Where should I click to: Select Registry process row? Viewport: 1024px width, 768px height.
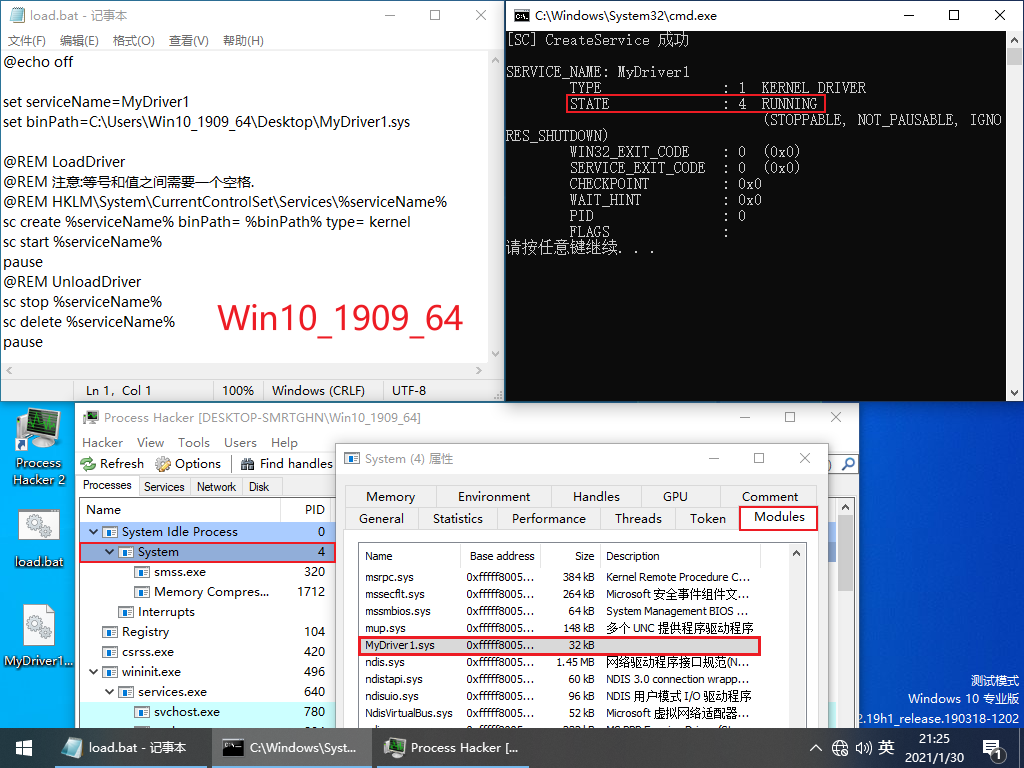206,632
